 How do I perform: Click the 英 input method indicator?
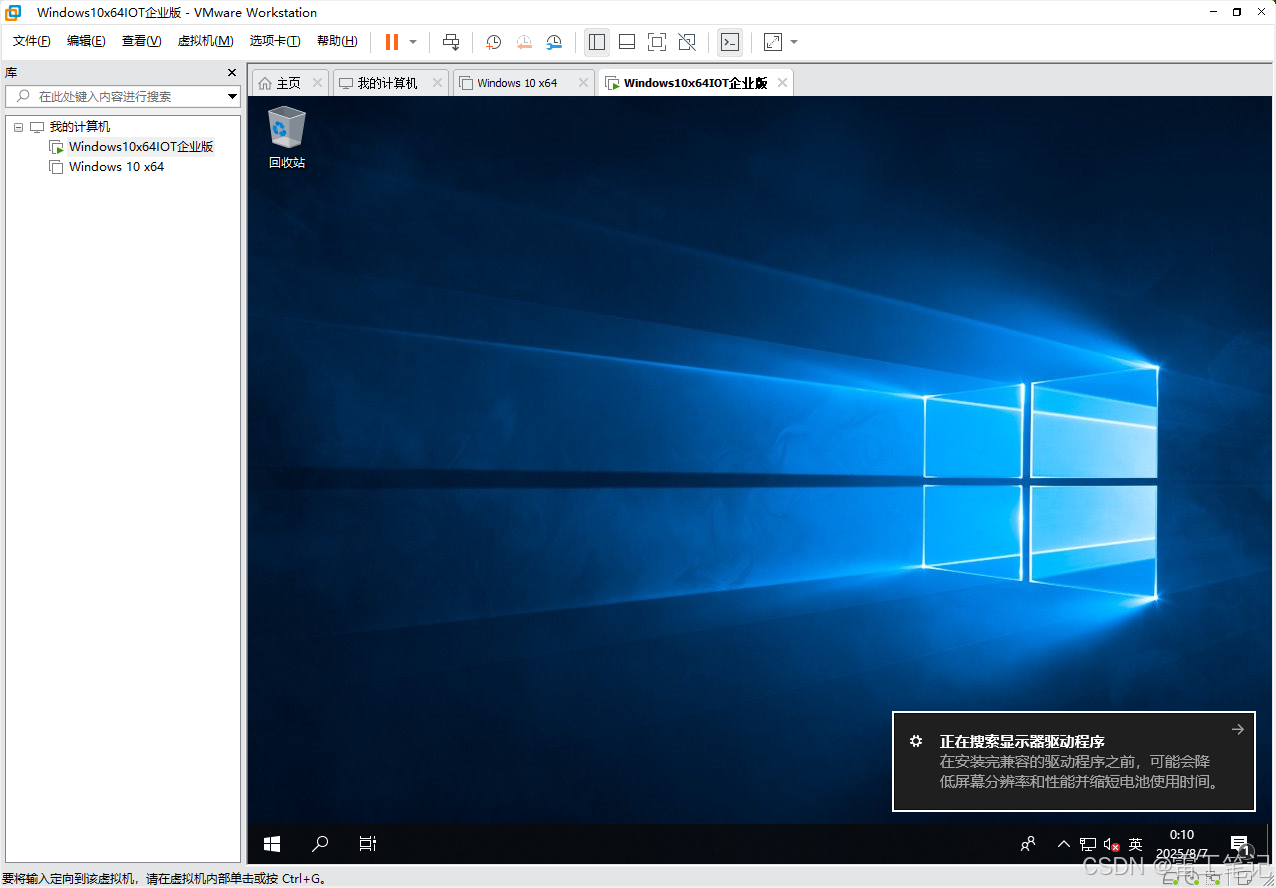[x=1135, y=844]
